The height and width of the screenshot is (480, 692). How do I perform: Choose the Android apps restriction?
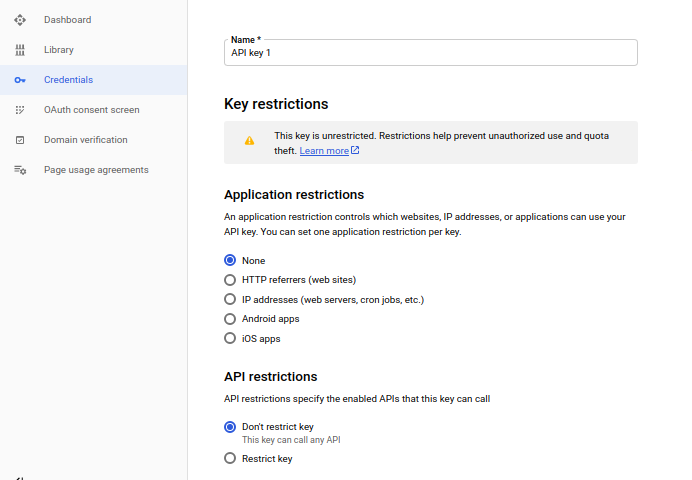(230, 319)
